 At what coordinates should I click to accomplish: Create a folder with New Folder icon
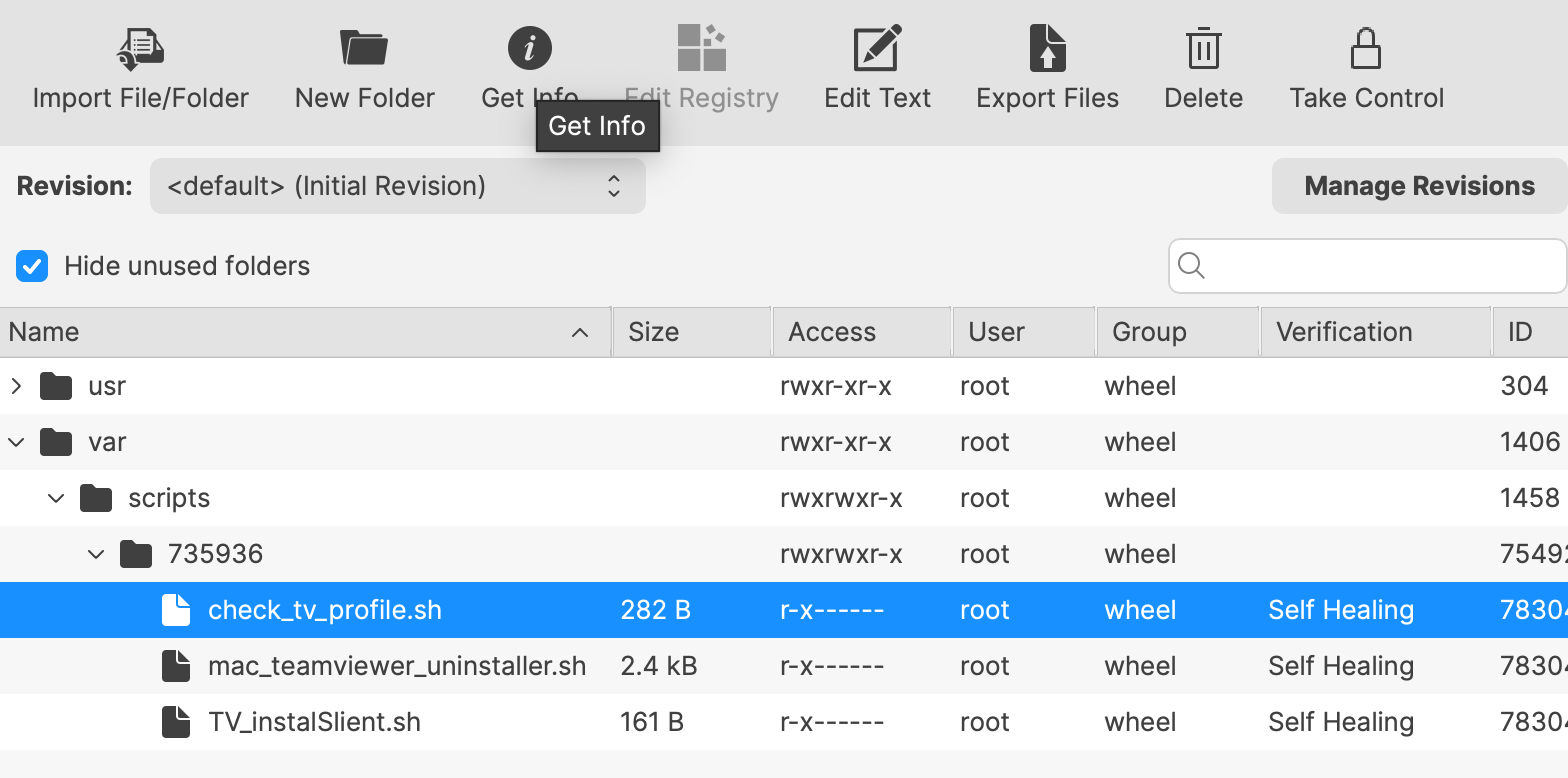pyautogui.click(x=364, y=48)
